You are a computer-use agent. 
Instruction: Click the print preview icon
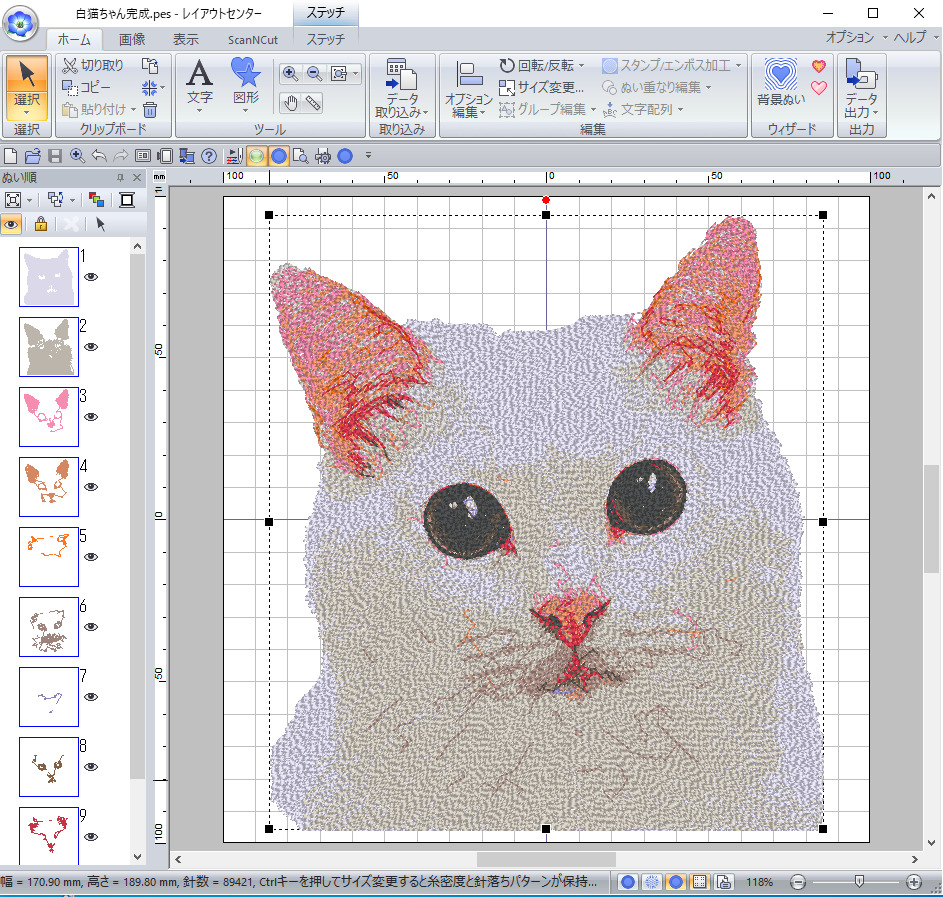pos(300,156)
